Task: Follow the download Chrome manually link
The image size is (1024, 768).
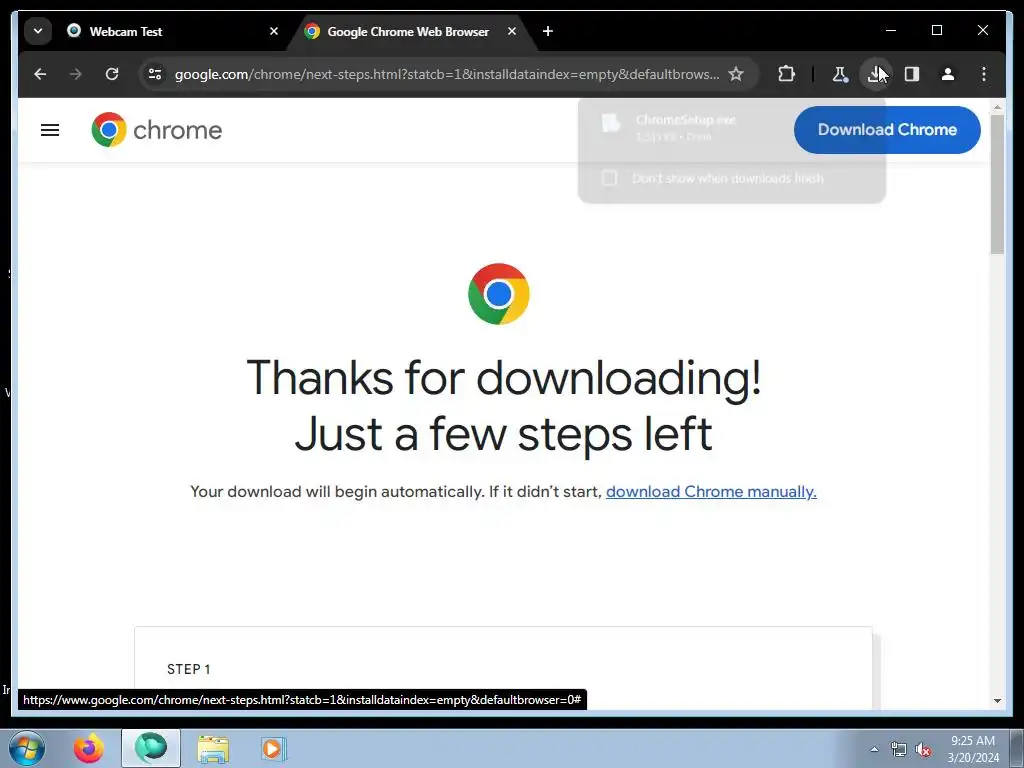Action: [x=711, y=491]
